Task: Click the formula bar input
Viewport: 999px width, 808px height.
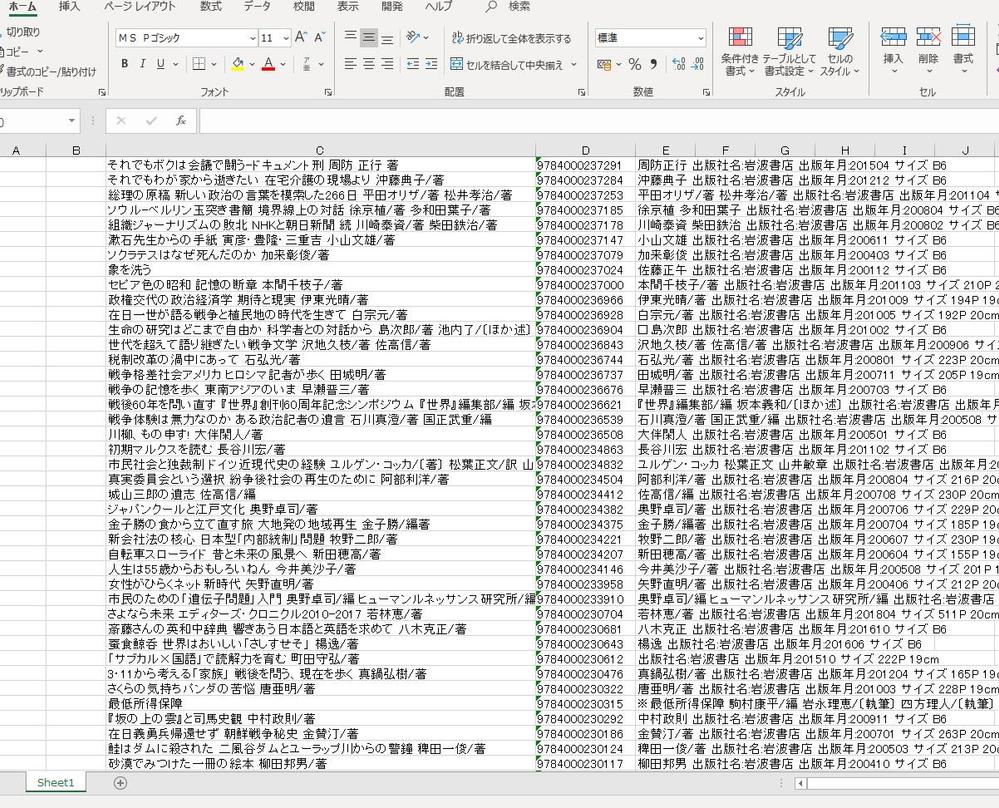Action: pyautogui.click(x=599, y=120)
